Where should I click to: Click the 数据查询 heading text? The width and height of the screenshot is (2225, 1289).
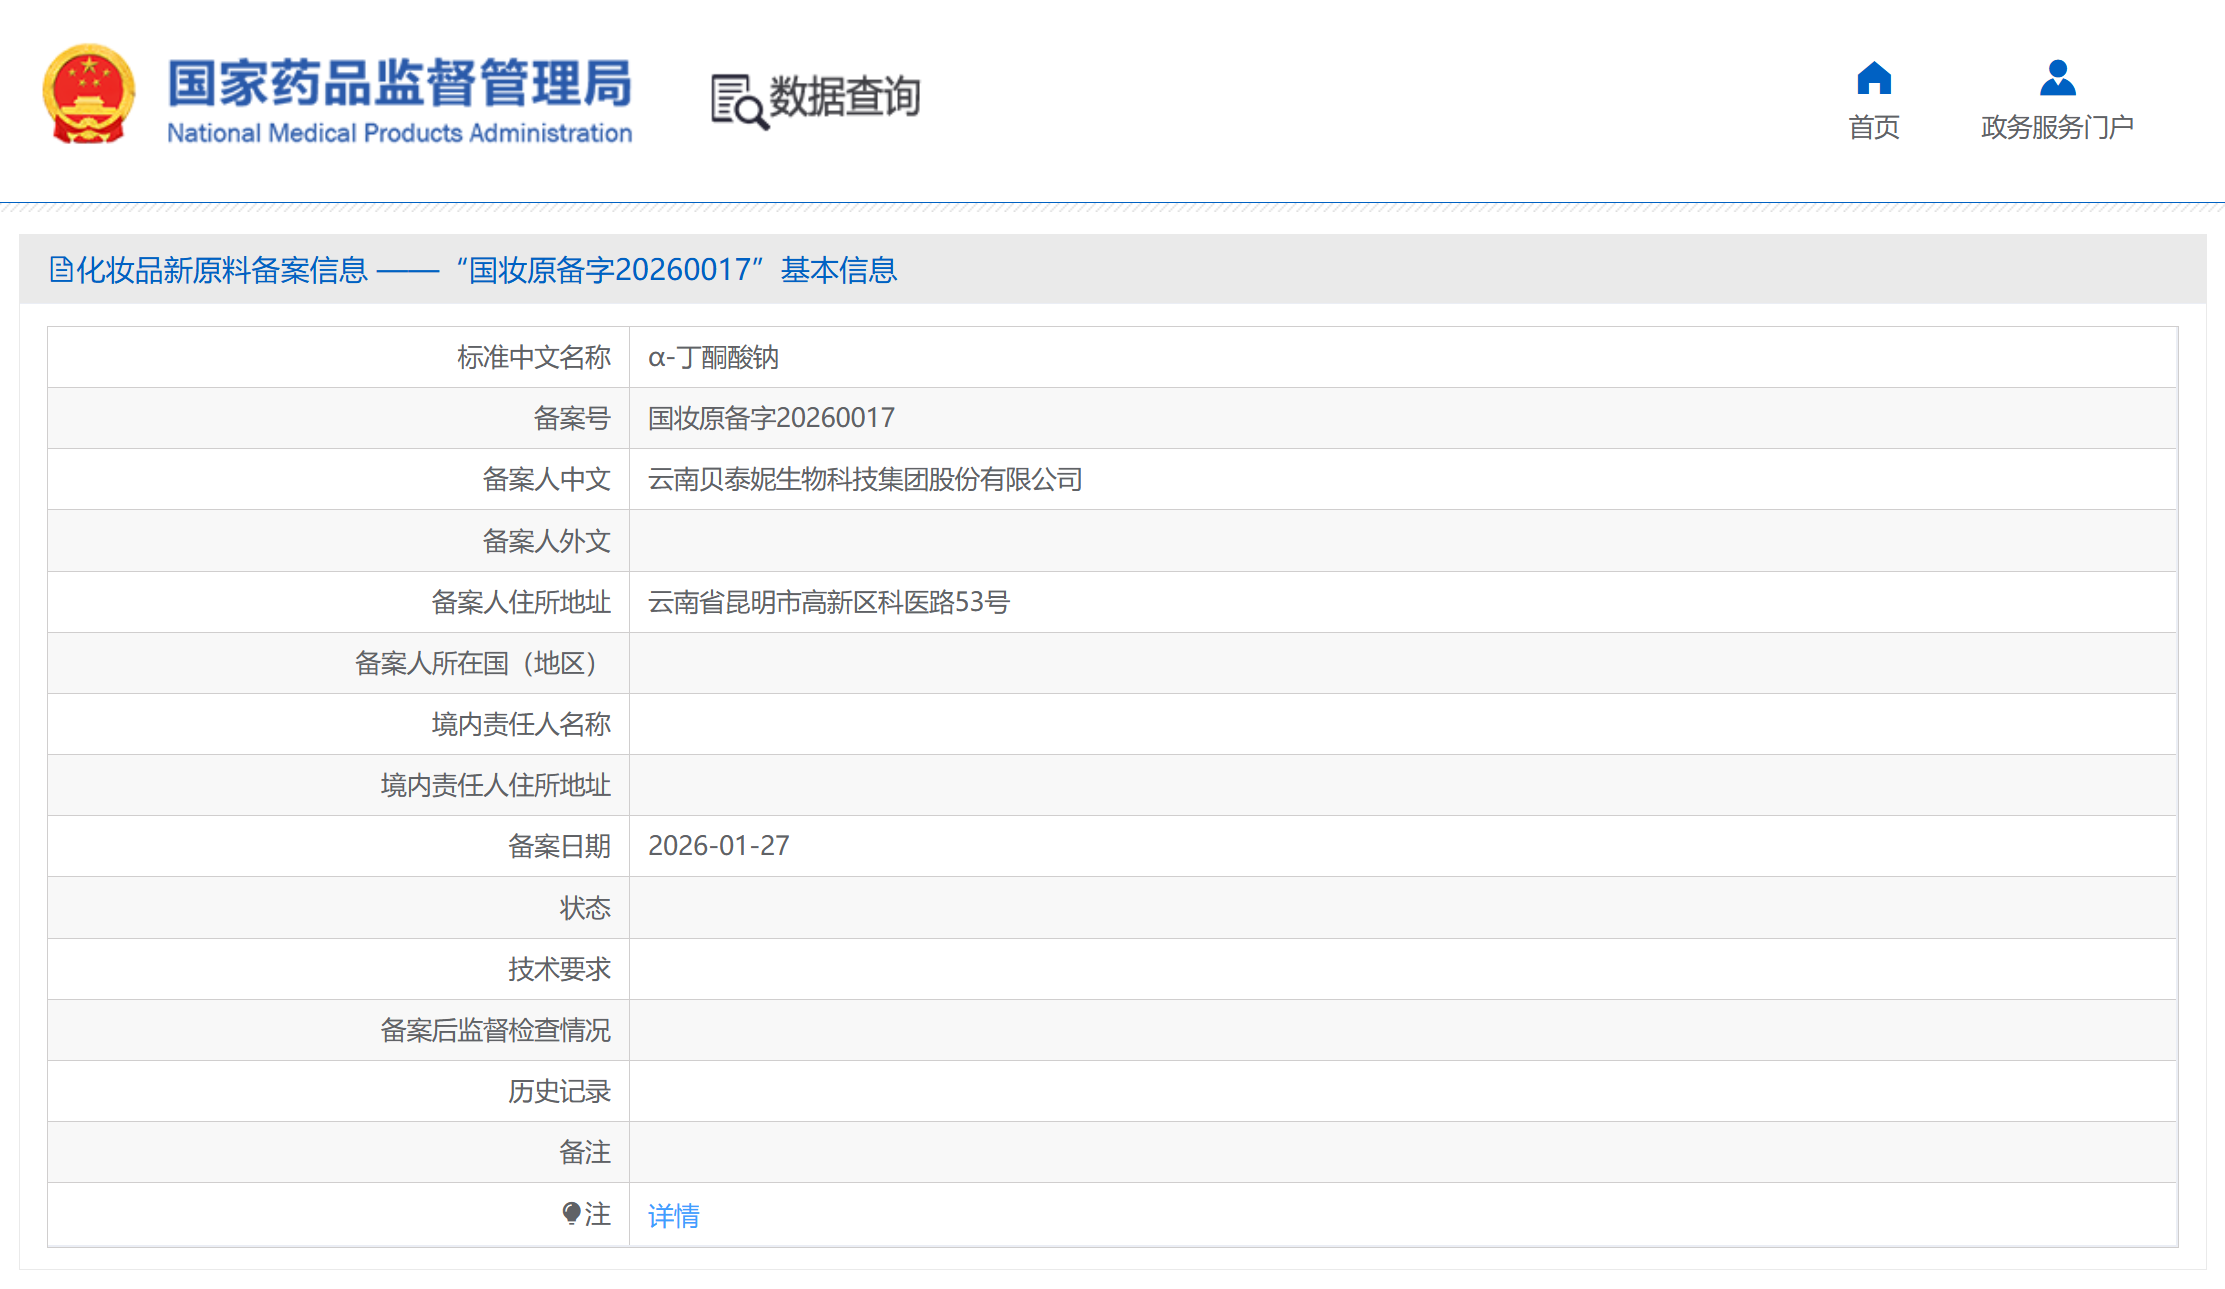click(844, 97)
